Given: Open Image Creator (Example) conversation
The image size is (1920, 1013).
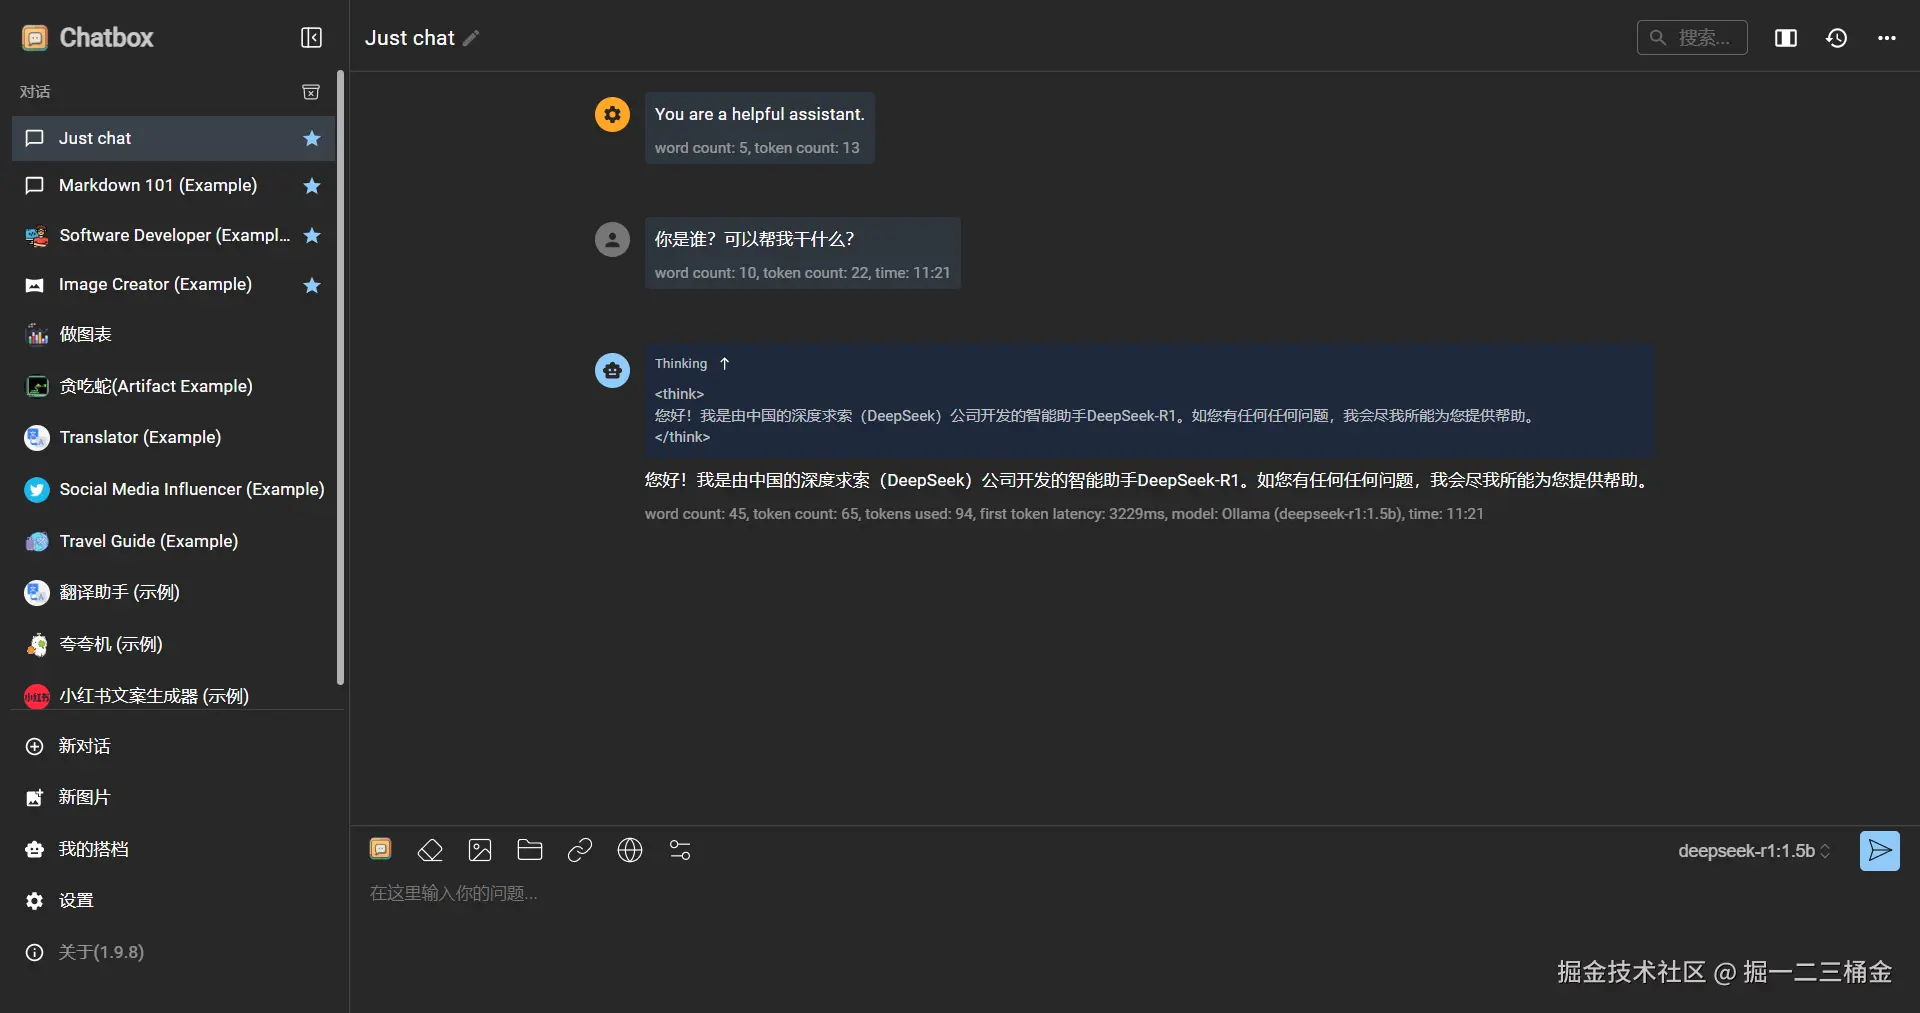Looking at the screenshot, I should (x=173, y=285).
